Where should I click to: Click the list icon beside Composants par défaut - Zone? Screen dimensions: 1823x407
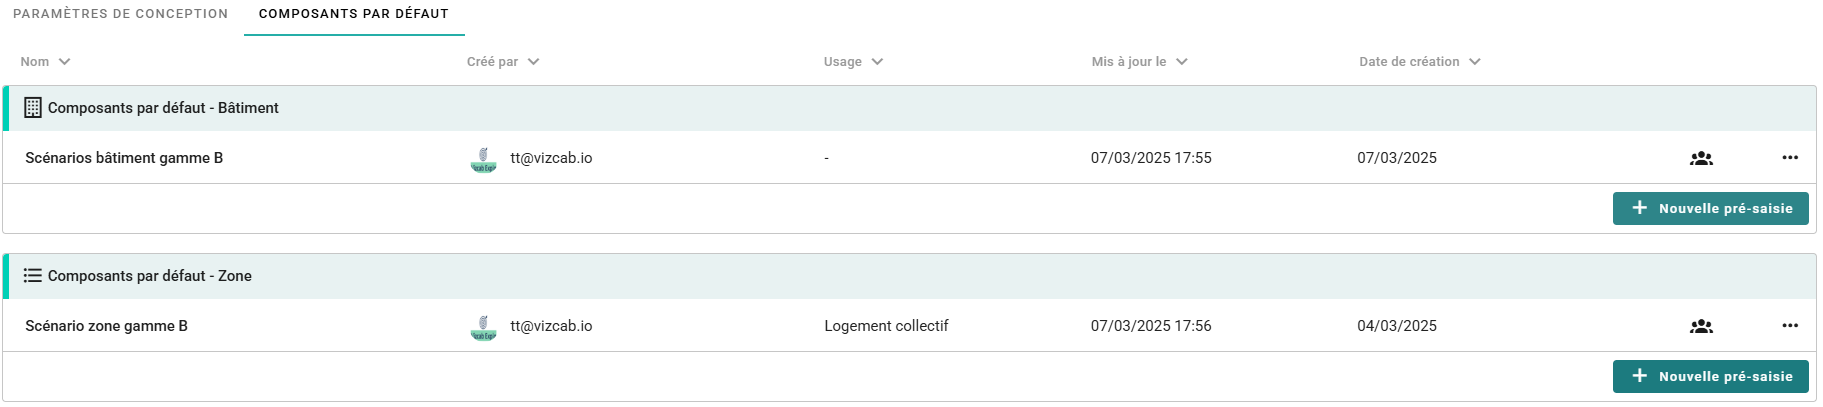point(33,276)
